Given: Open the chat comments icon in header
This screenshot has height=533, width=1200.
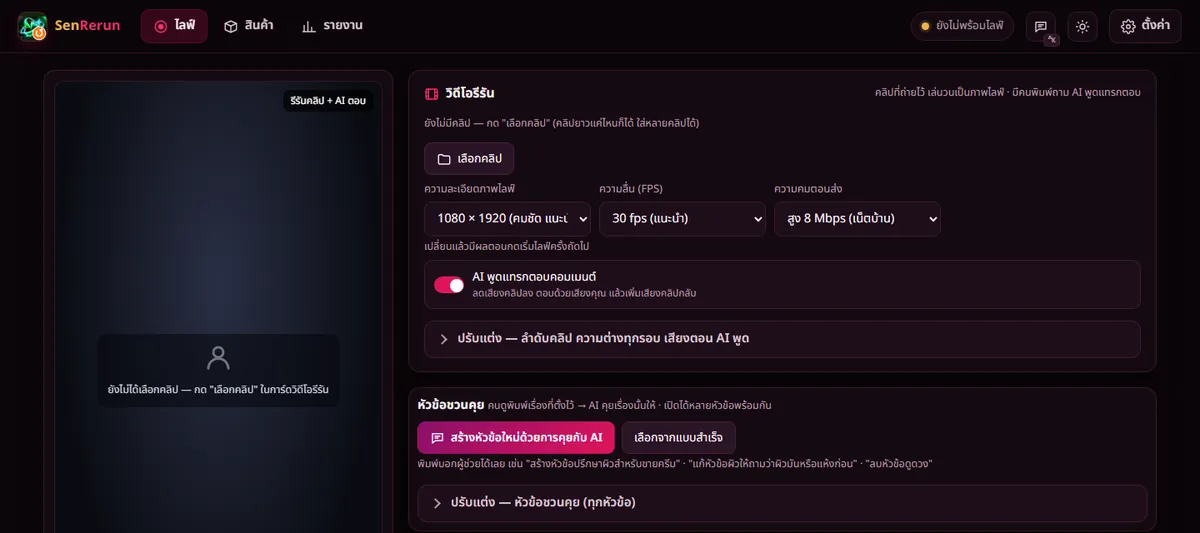Looking at the screenshot, I should point(1041,26).
